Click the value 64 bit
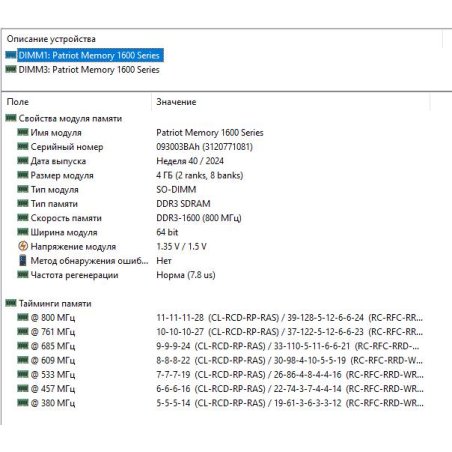Screen dimensions: 452x452 167,232
